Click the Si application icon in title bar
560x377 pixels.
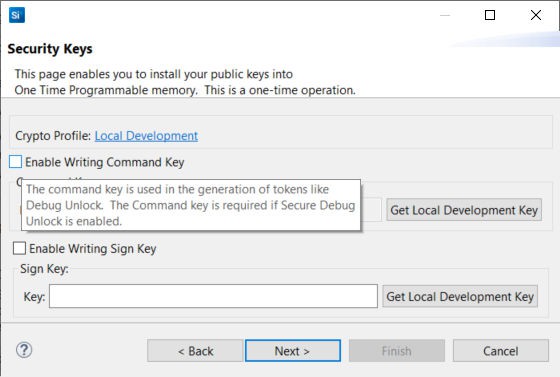17,15
